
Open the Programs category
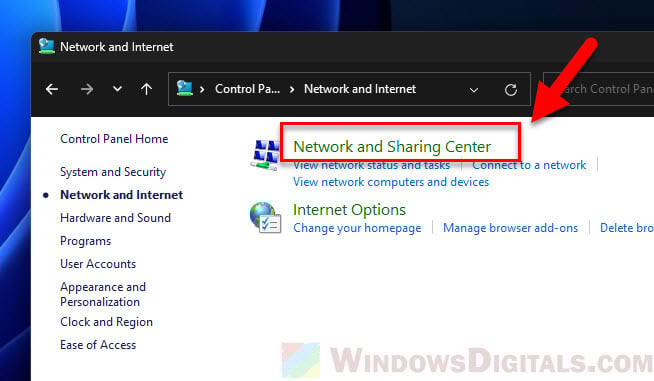click(86, 241)
